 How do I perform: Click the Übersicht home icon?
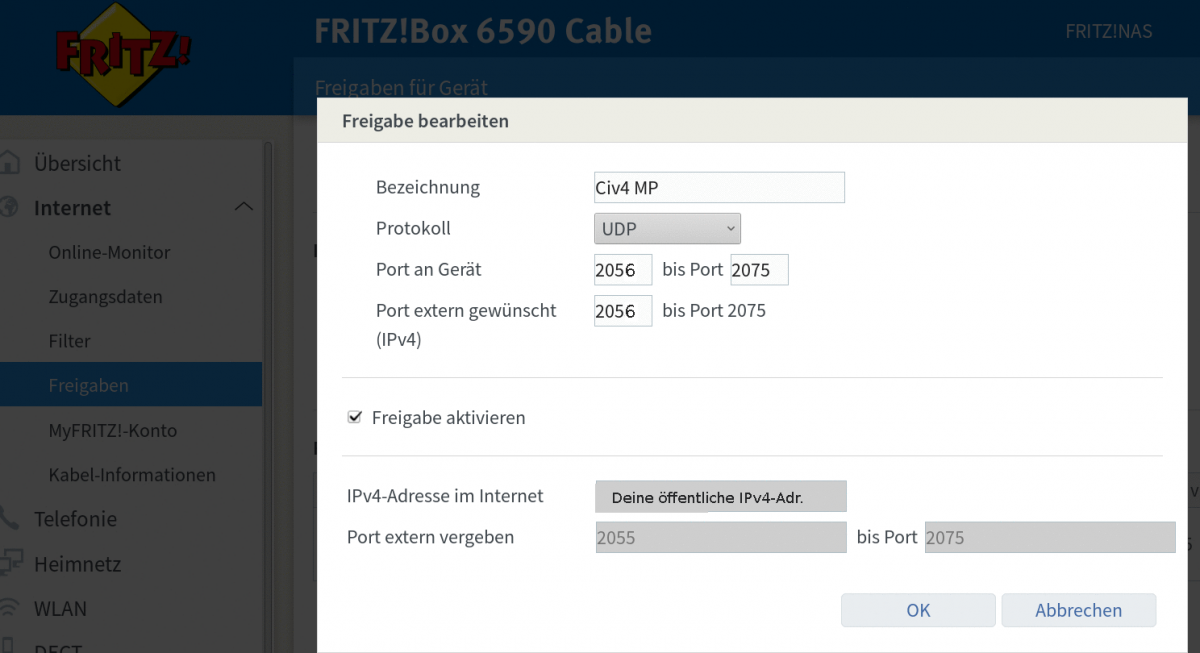coord(10,163)
